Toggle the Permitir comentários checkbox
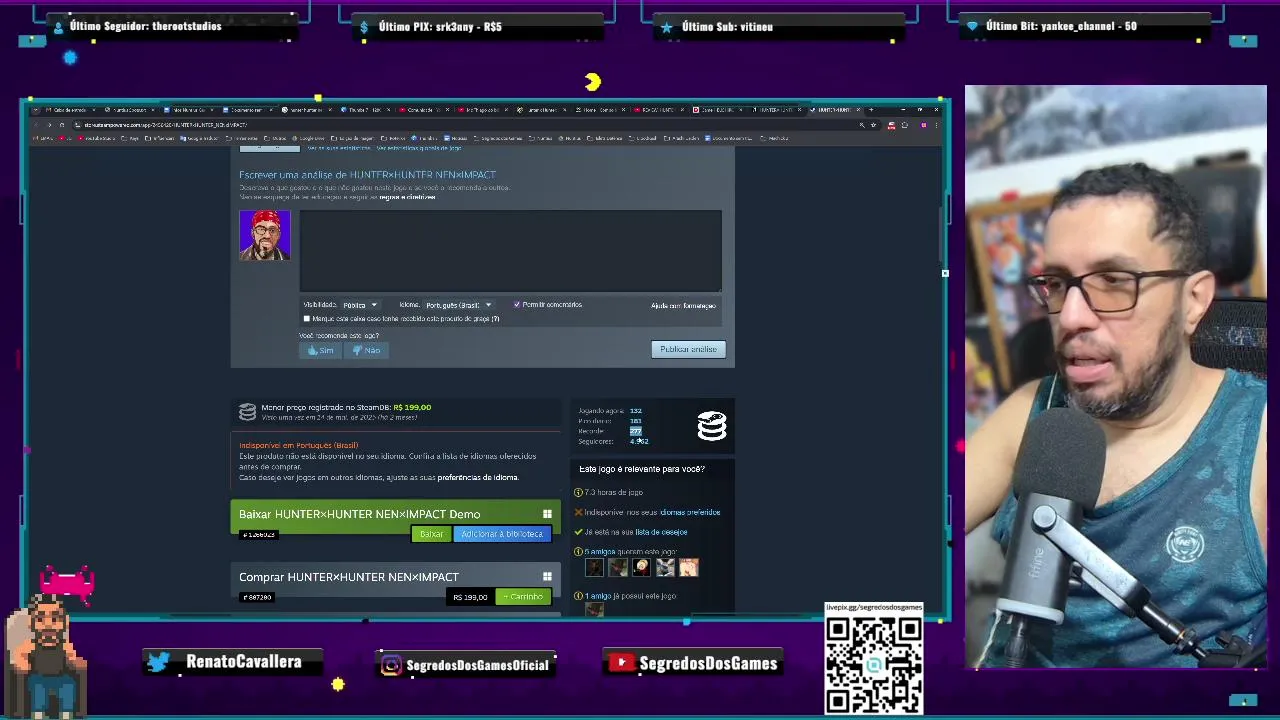Screen dimensions: 1280x720 pos(517,304)
